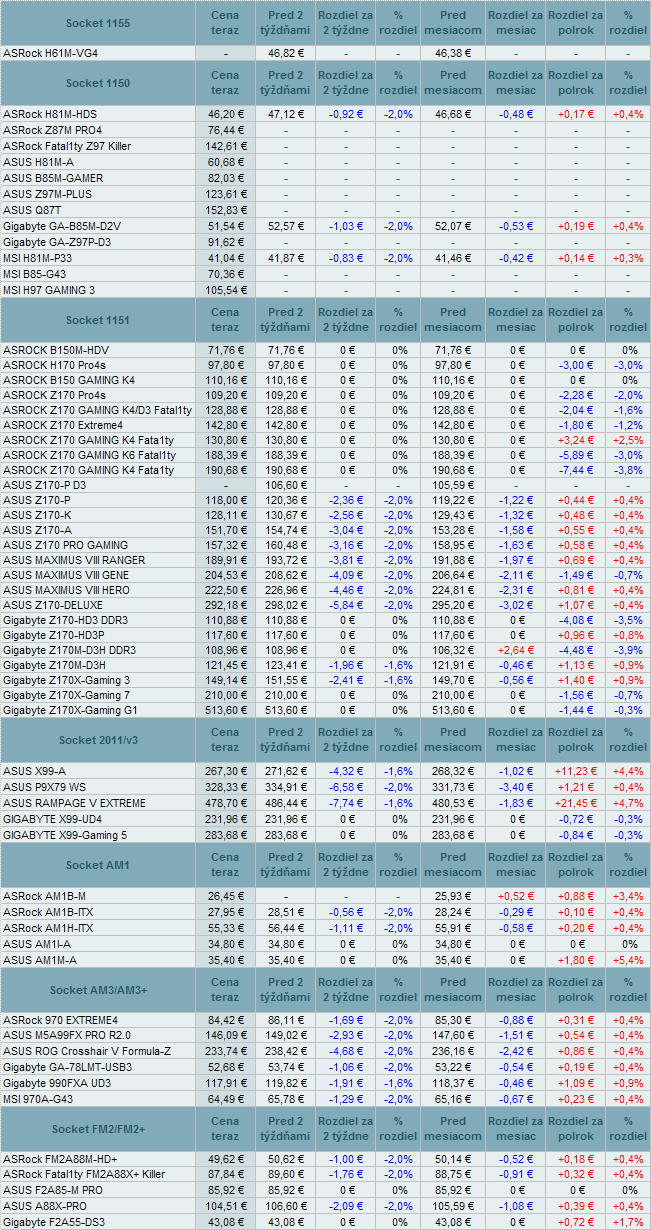Select the ASUS Z170 PRO GAMING name

pos(65,546)
